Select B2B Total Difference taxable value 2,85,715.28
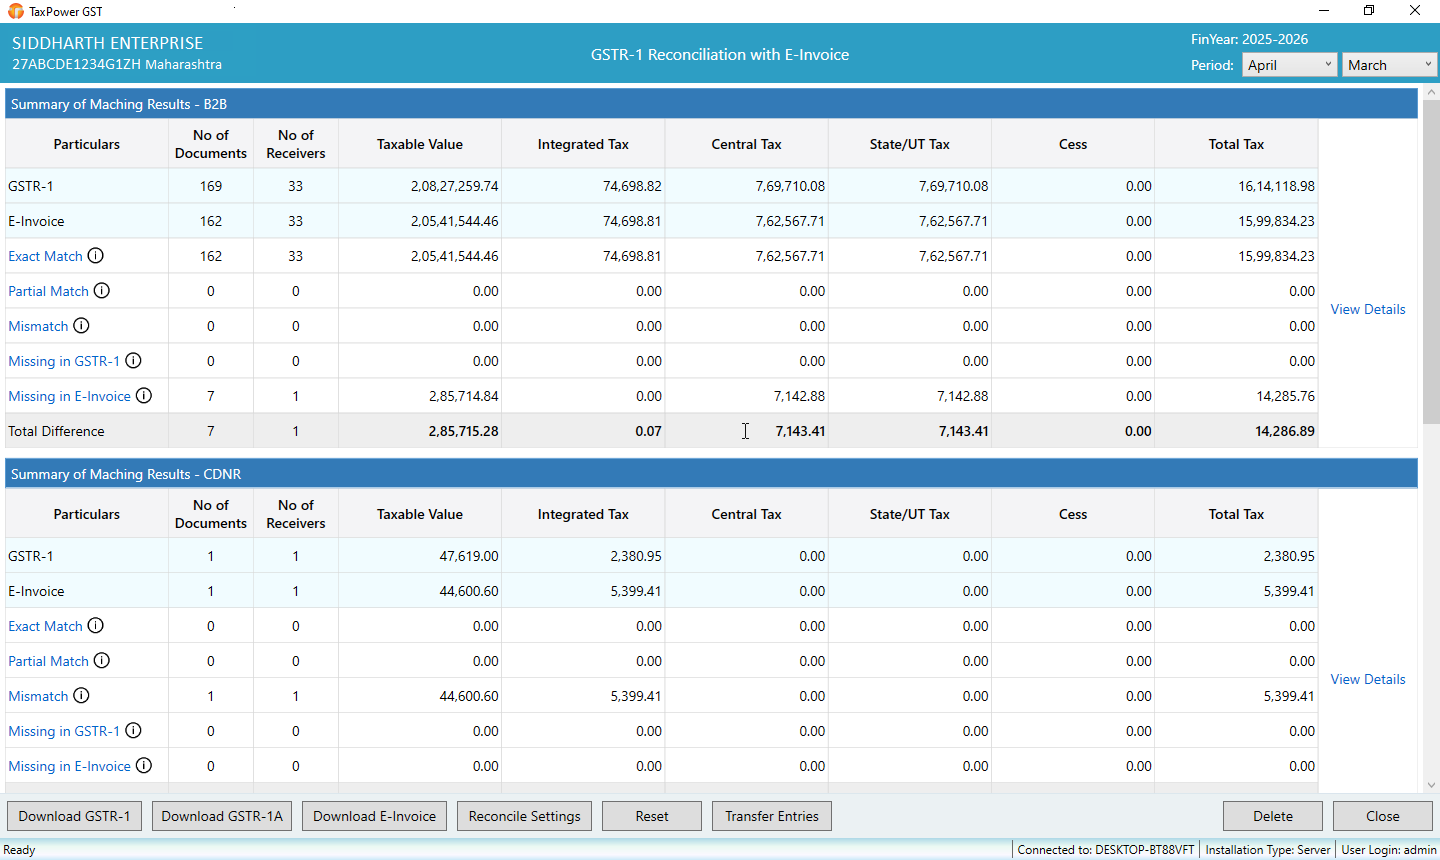 463,431
